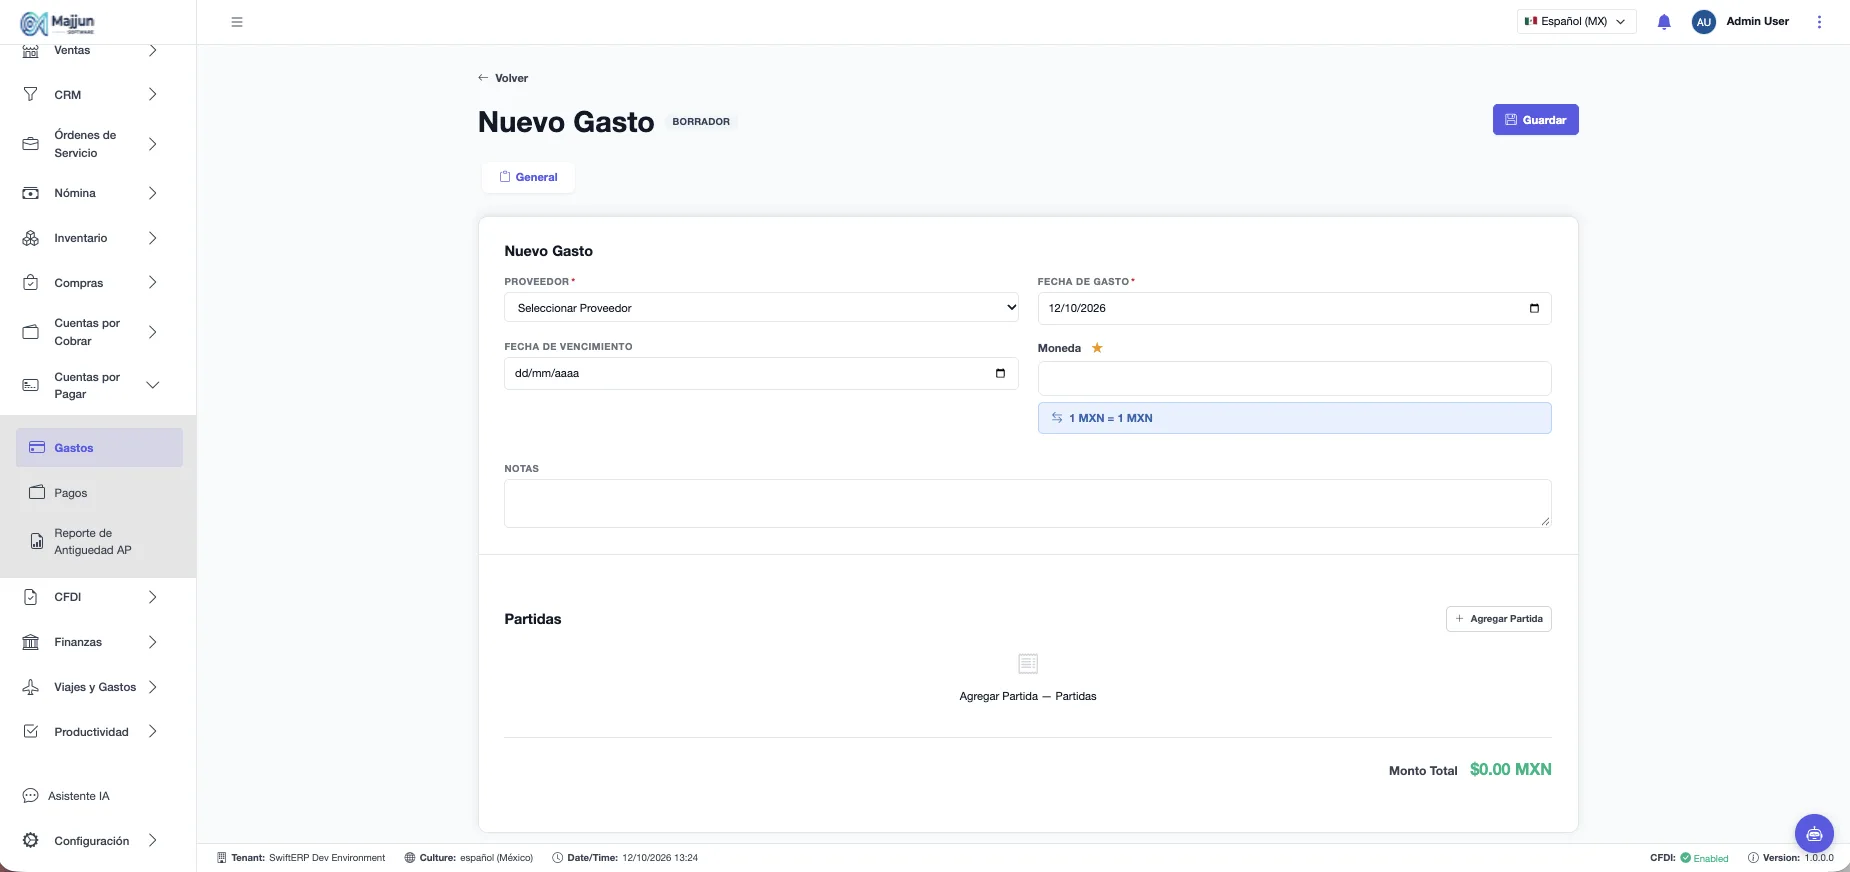The width and height of the screenshot is (1850, 872).
Task: Click the Majjun logo
Action: [x=58, y=22]
